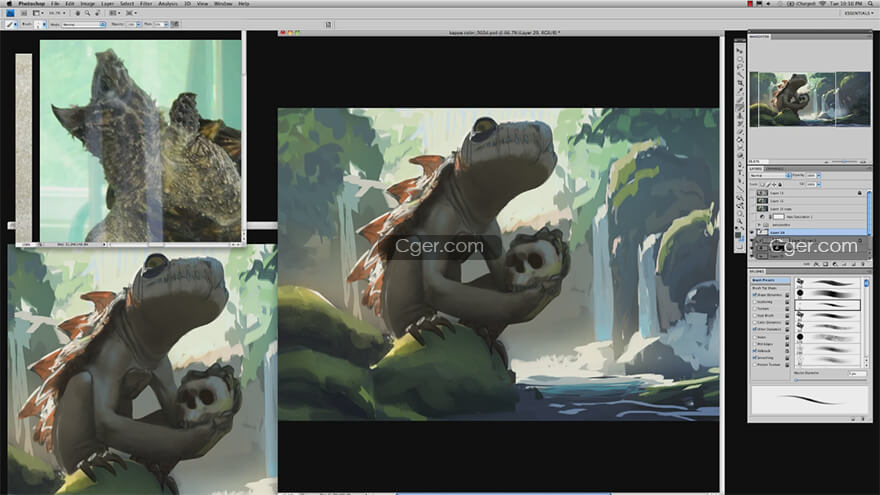Toggle the Airbrush checkbox in Brushes panel
The height and width of the screenshot is (495, 880).
point(754,351)
